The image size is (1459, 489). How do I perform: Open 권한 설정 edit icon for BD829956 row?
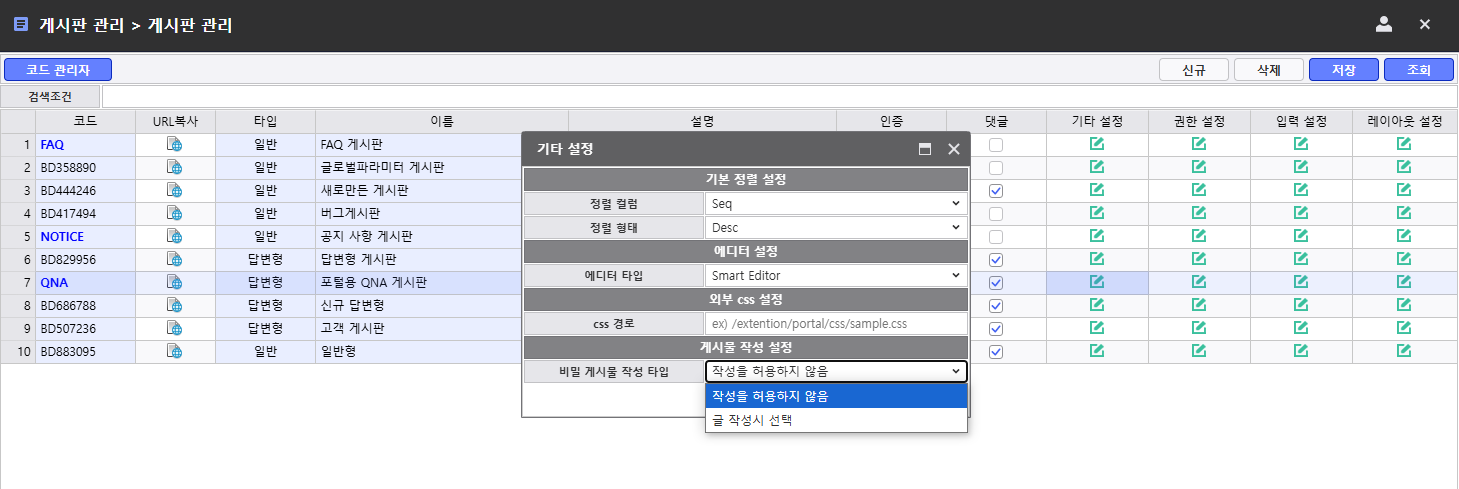click(1199, 259)
